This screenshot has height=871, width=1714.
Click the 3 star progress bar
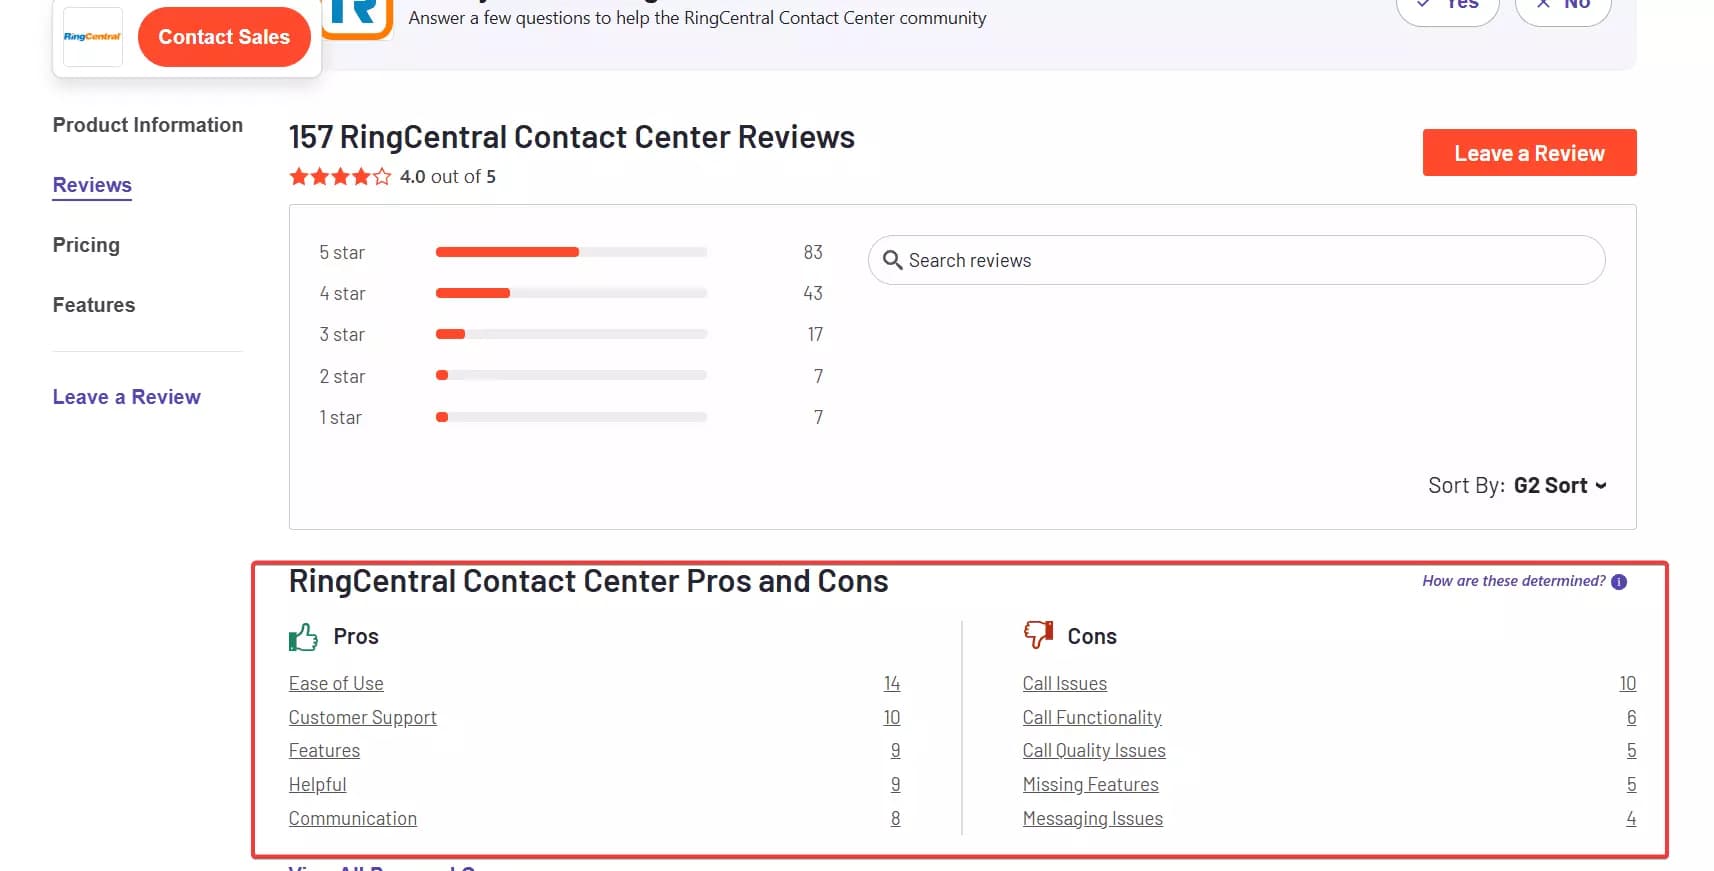pos(570,334)
